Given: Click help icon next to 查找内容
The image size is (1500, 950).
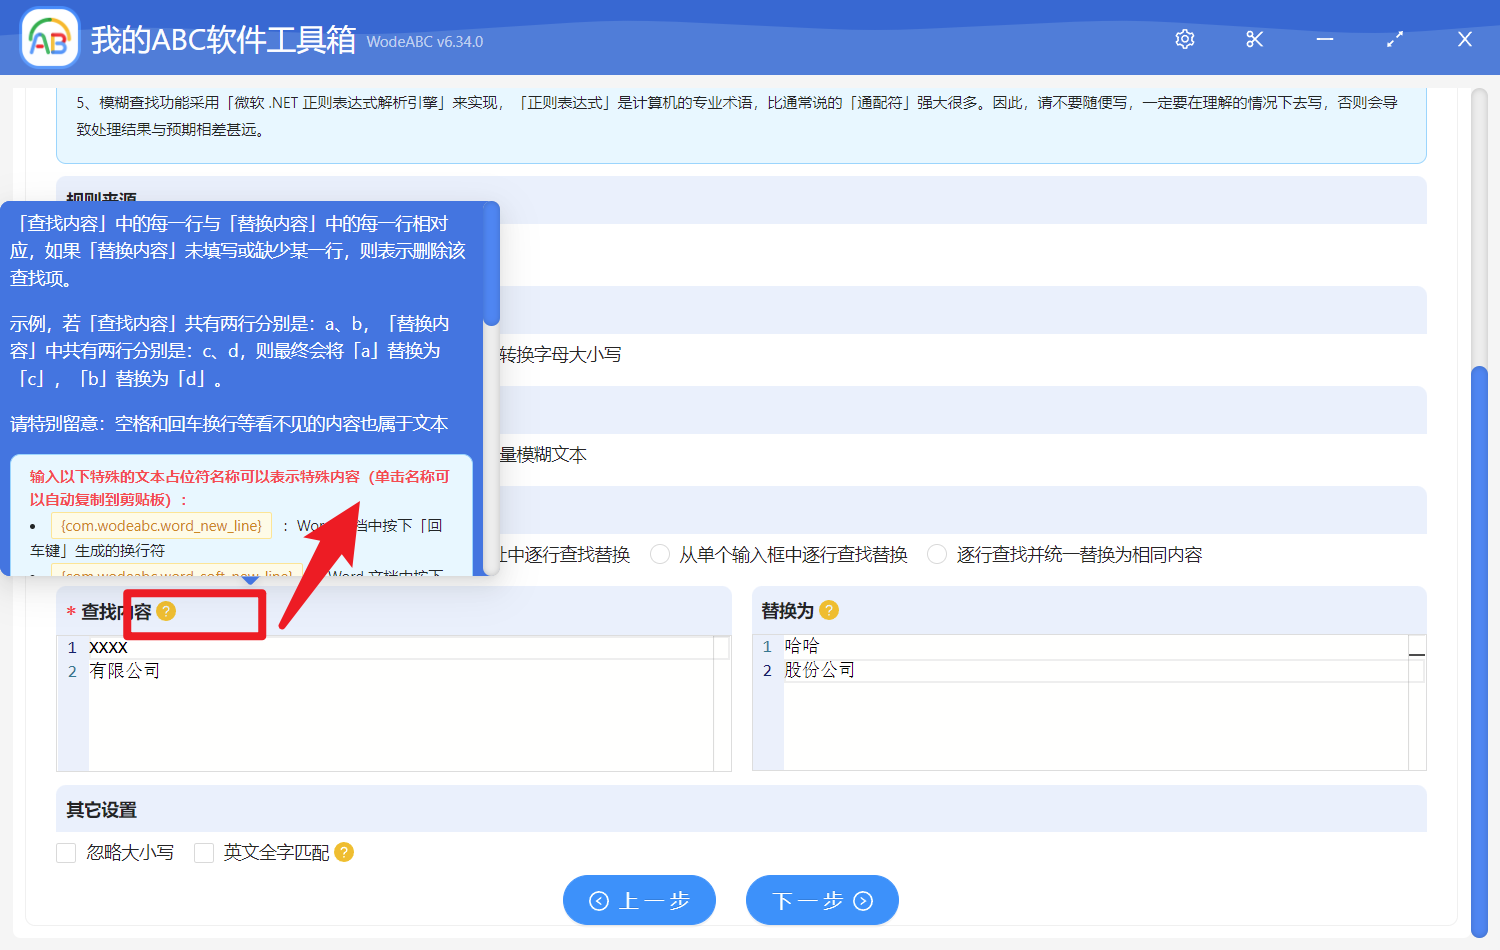Looking at the screenshot, I should coord(166,611).
